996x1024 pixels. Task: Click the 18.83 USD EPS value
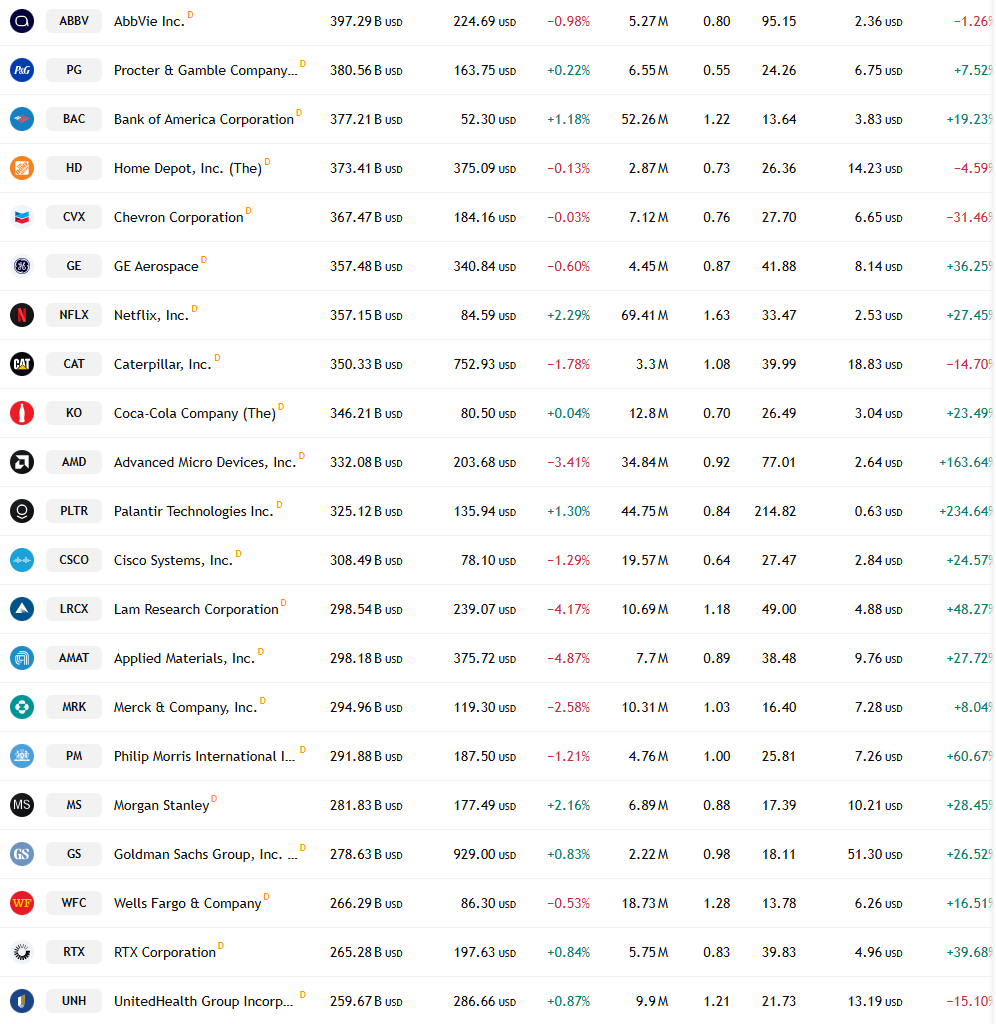click(875, 364)
